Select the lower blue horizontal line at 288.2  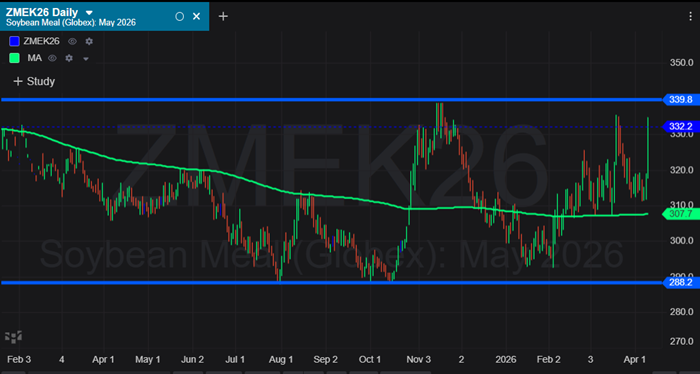pos(332,283)
